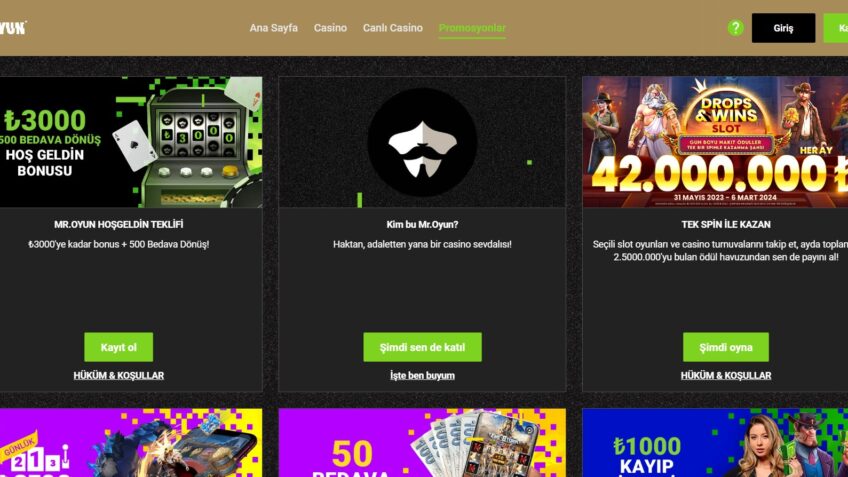This screenshot has width=848, height=477.
Task: Go to the Casino menu item
Action: pyautogui.click(x=330, y=28)
